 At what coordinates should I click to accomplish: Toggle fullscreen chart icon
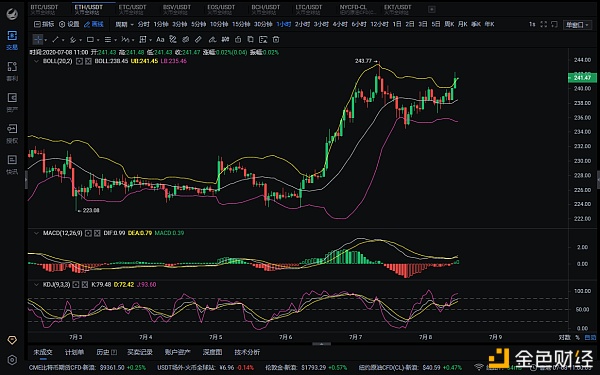tap(543, 24)
